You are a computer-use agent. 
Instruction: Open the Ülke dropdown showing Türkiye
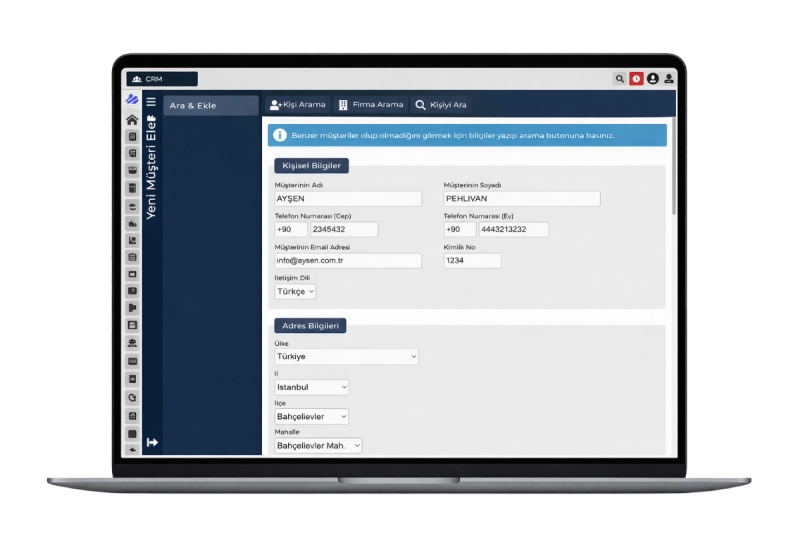[x=346, y=357]
